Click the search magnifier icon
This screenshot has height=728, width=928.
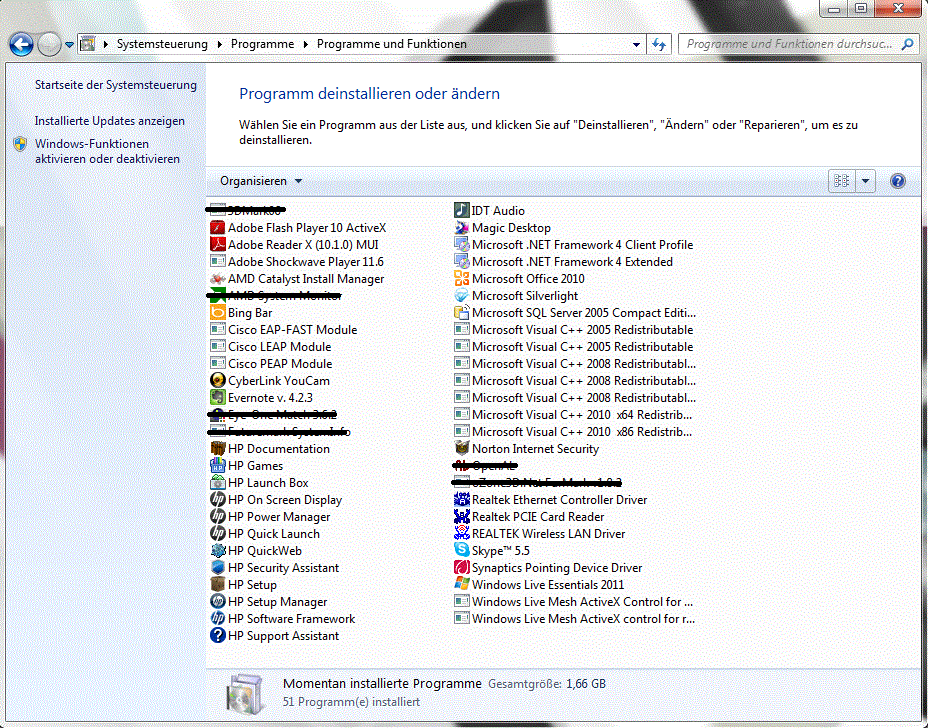point(907,44)
